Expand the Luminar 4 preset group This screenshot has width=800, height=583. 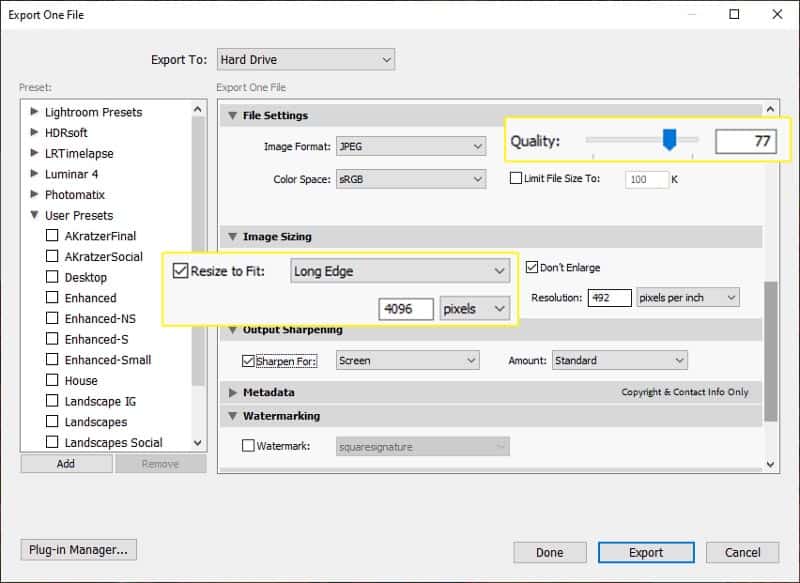click(34, 173)
